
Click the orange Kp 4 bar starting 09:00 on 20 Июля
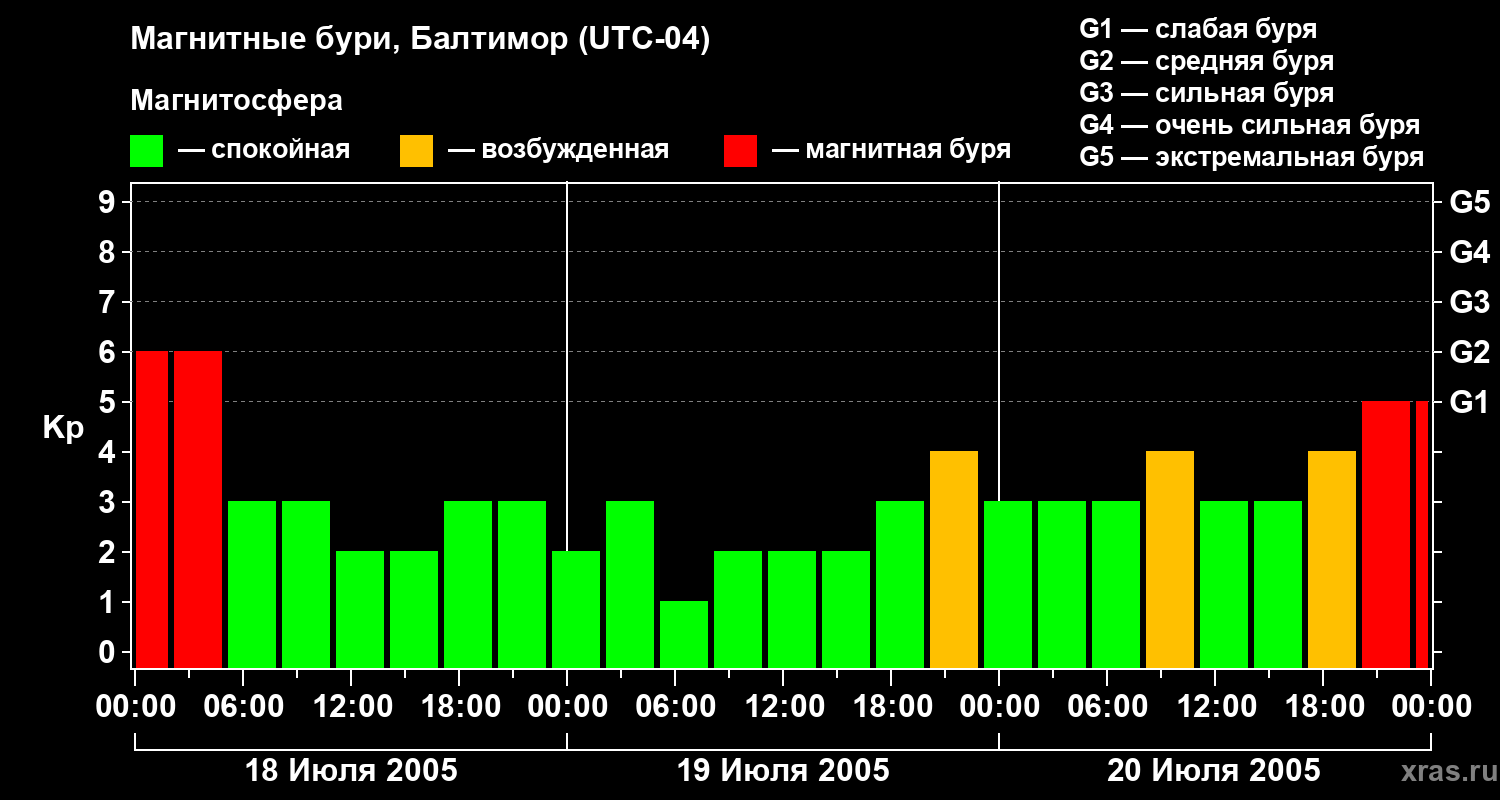(1170, 560)
